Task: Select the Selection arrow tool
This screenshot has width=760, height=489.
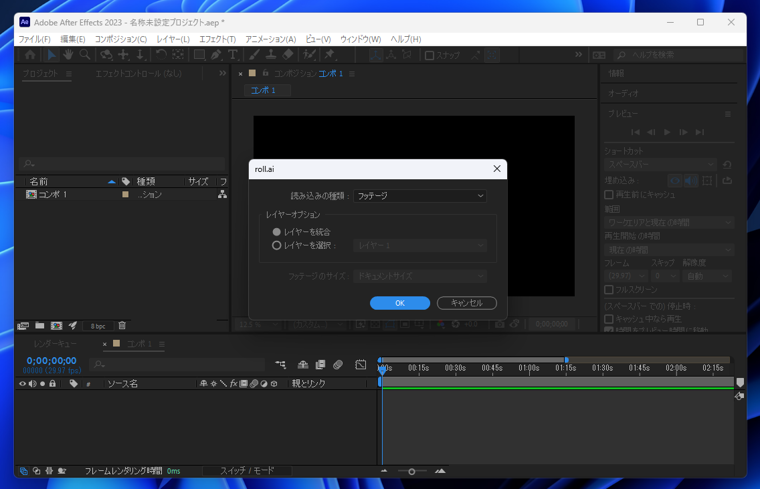Action: [x=51, y=55]
